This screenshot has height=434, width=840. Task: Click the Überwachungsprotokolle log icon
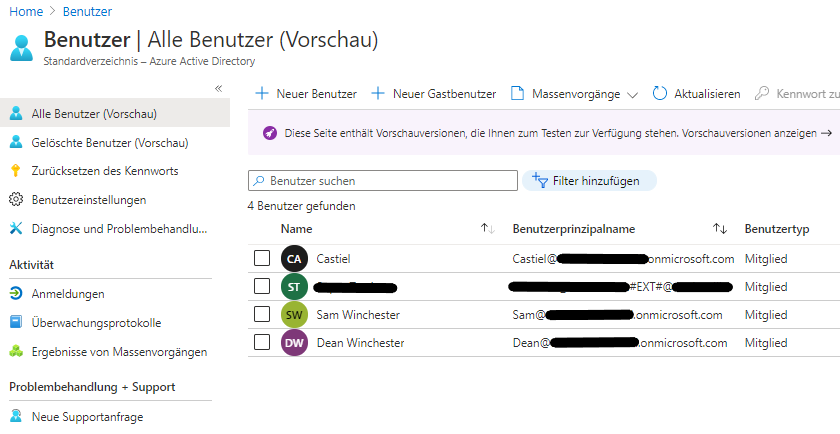click(16, 322)
